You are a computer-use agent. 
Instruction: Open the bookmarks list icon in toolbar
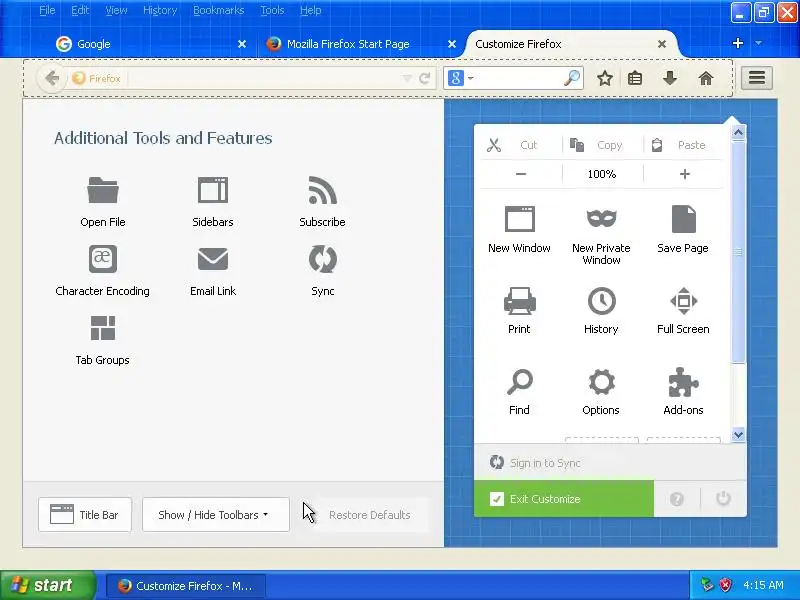pyautogui.click(x=635, y=79)
